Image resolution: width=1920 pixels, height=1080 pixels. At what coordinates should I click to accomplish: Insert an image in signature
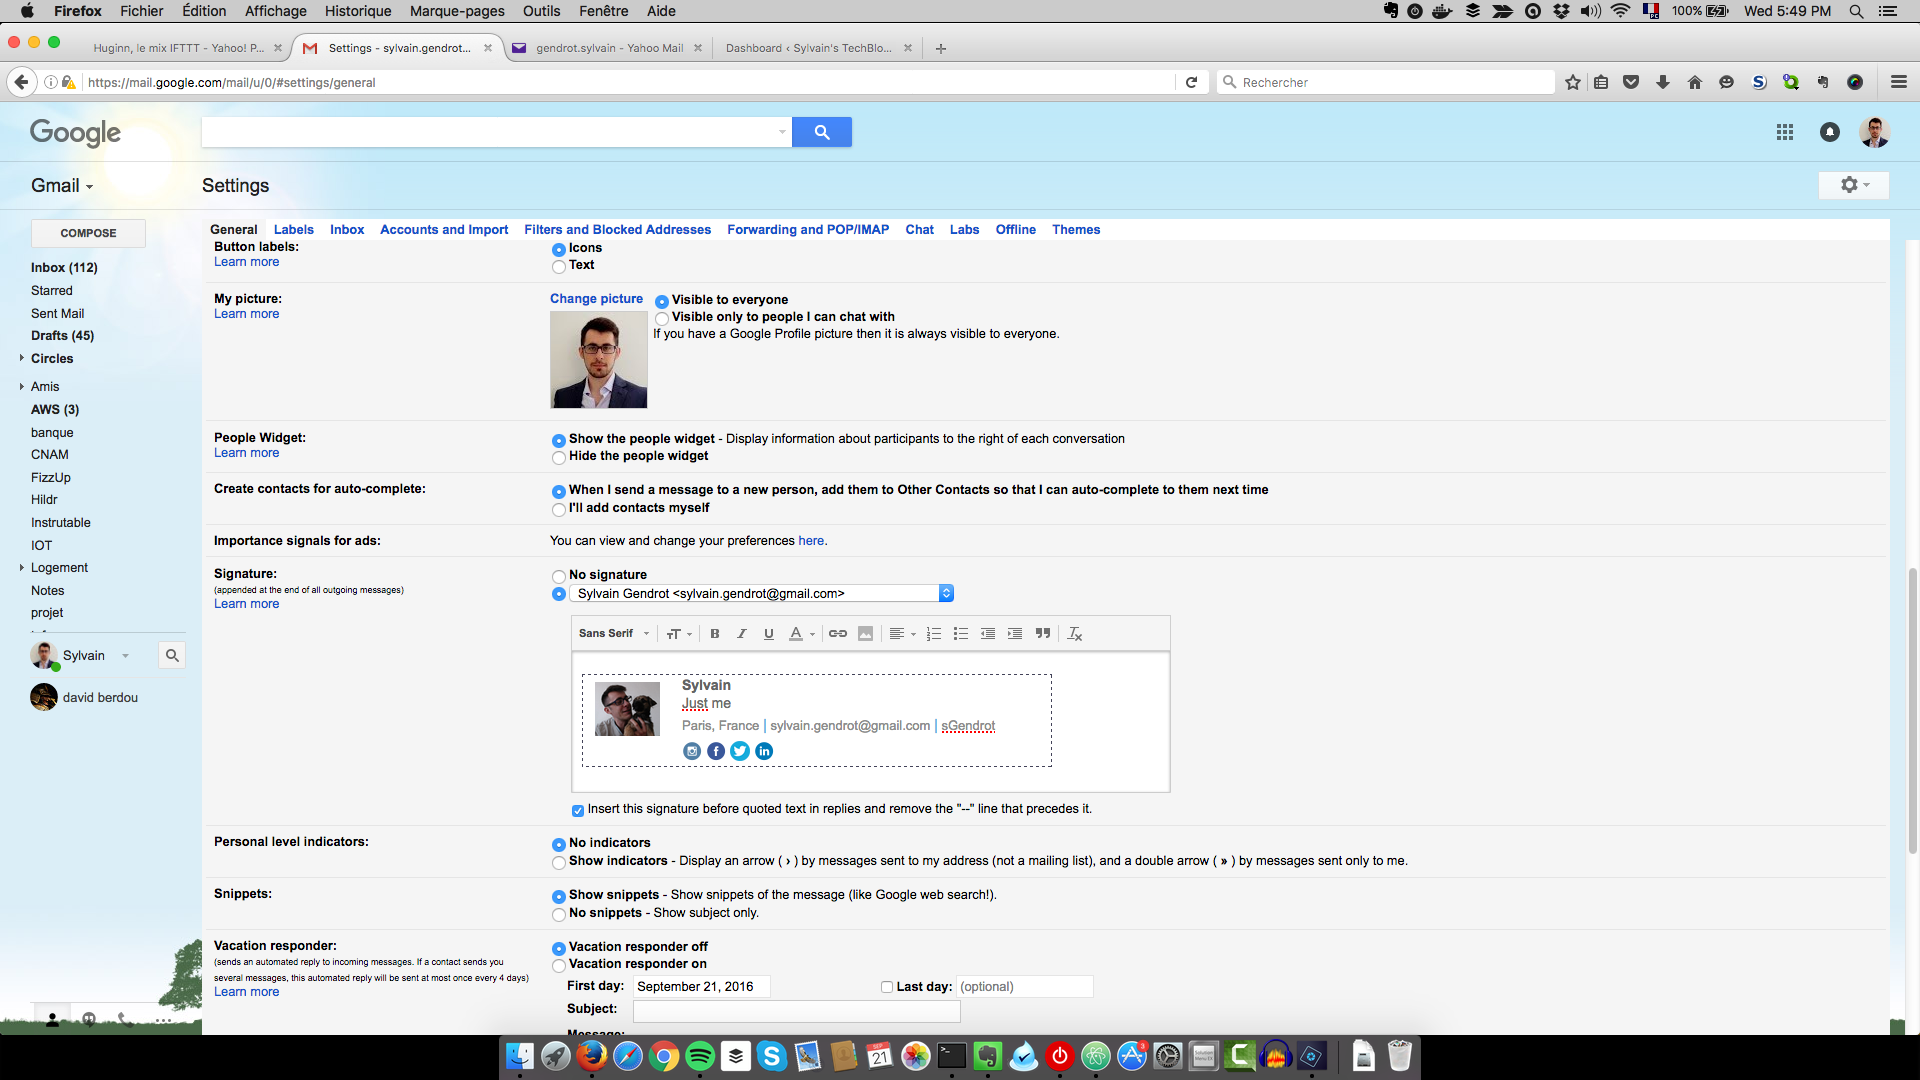[866, 634]
